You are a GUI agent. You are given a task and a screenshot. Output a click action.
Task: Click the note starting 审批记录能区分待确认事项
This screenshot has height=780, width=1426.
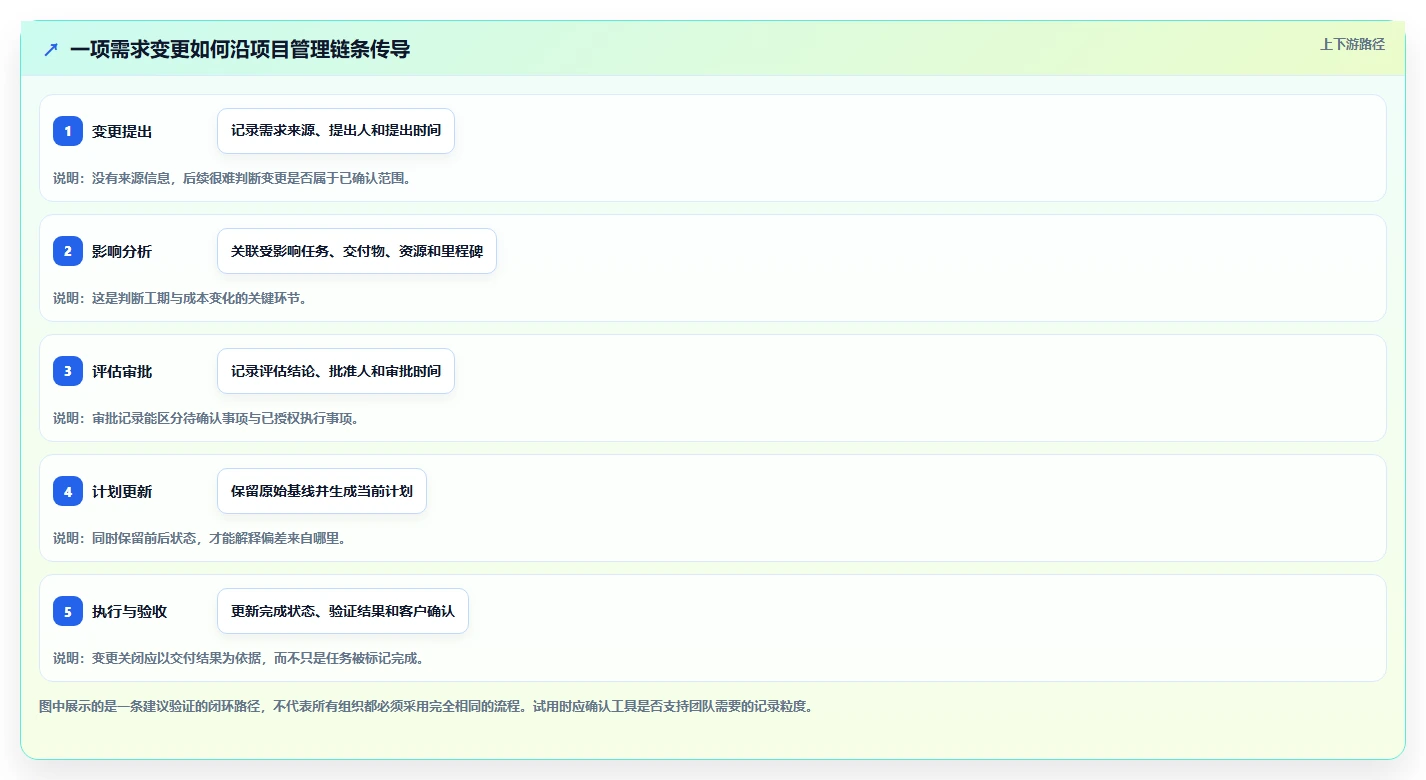coord(206,418)
